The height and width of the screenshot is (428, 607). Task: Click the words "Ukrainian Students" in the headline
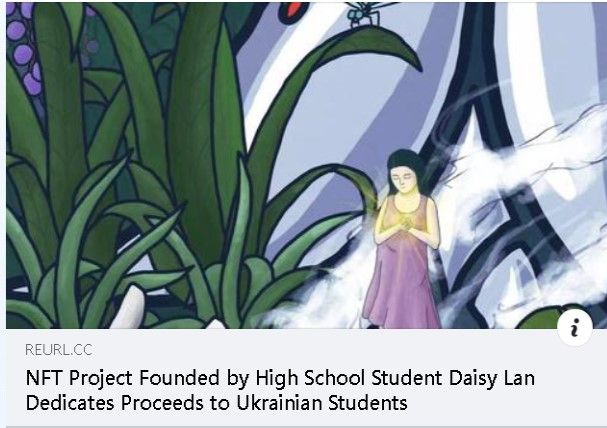tap(322, 403)
